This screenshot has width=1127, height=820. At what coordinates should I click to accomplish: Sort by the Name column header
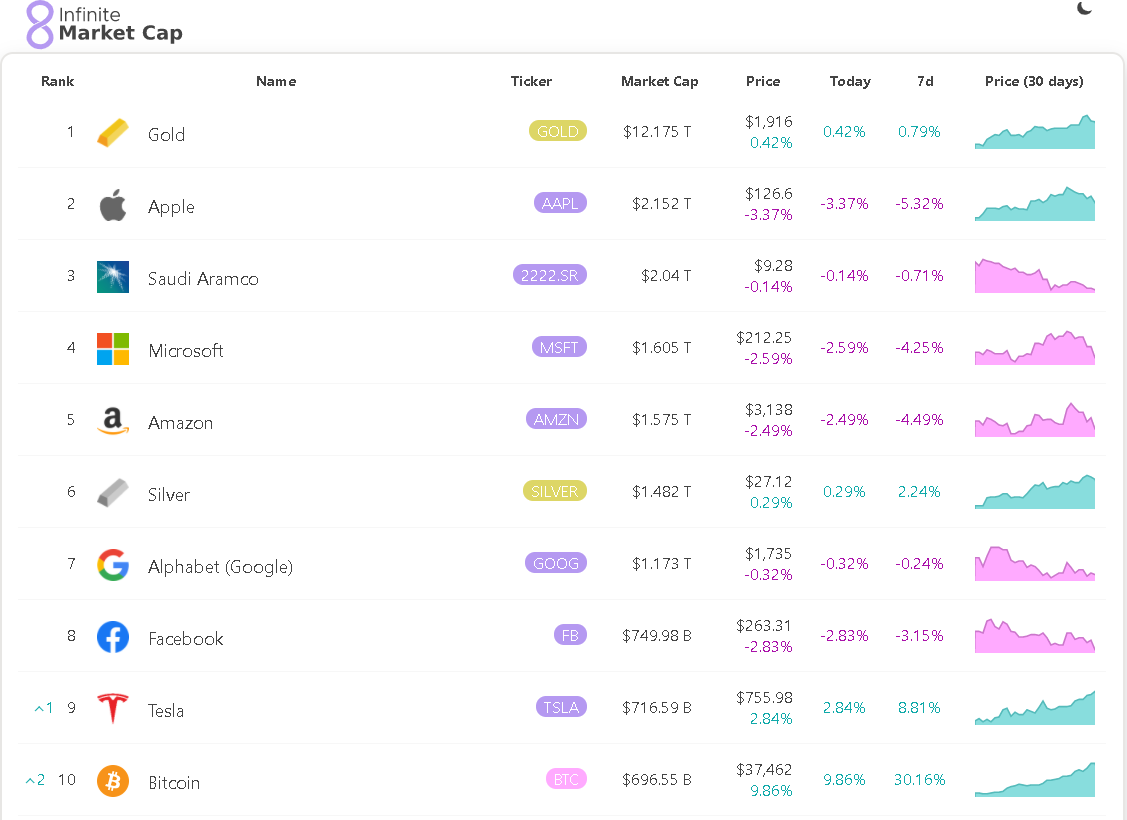(276, 81)
